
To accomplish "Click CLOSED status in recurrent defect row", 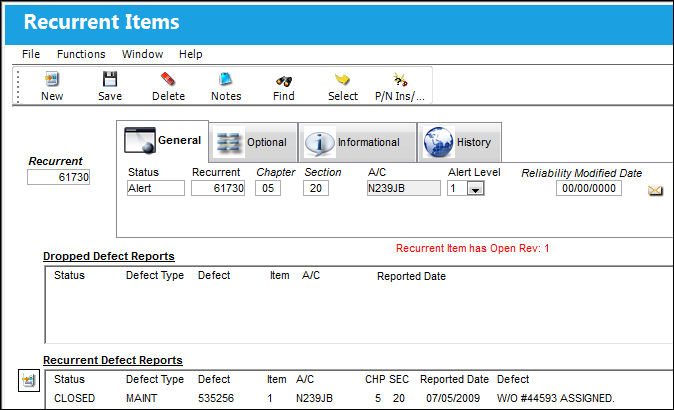I will tap(74, 398).
